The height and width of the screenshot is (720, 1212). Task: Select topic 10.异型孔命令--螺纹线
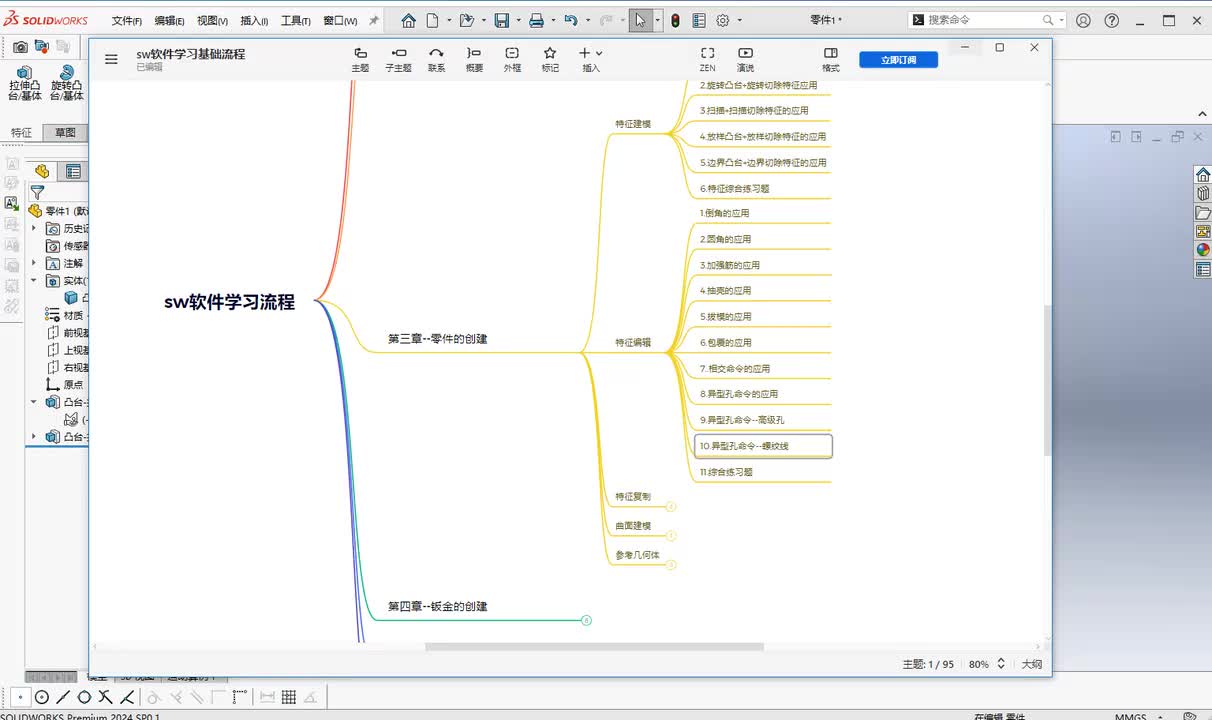(763, 446)
